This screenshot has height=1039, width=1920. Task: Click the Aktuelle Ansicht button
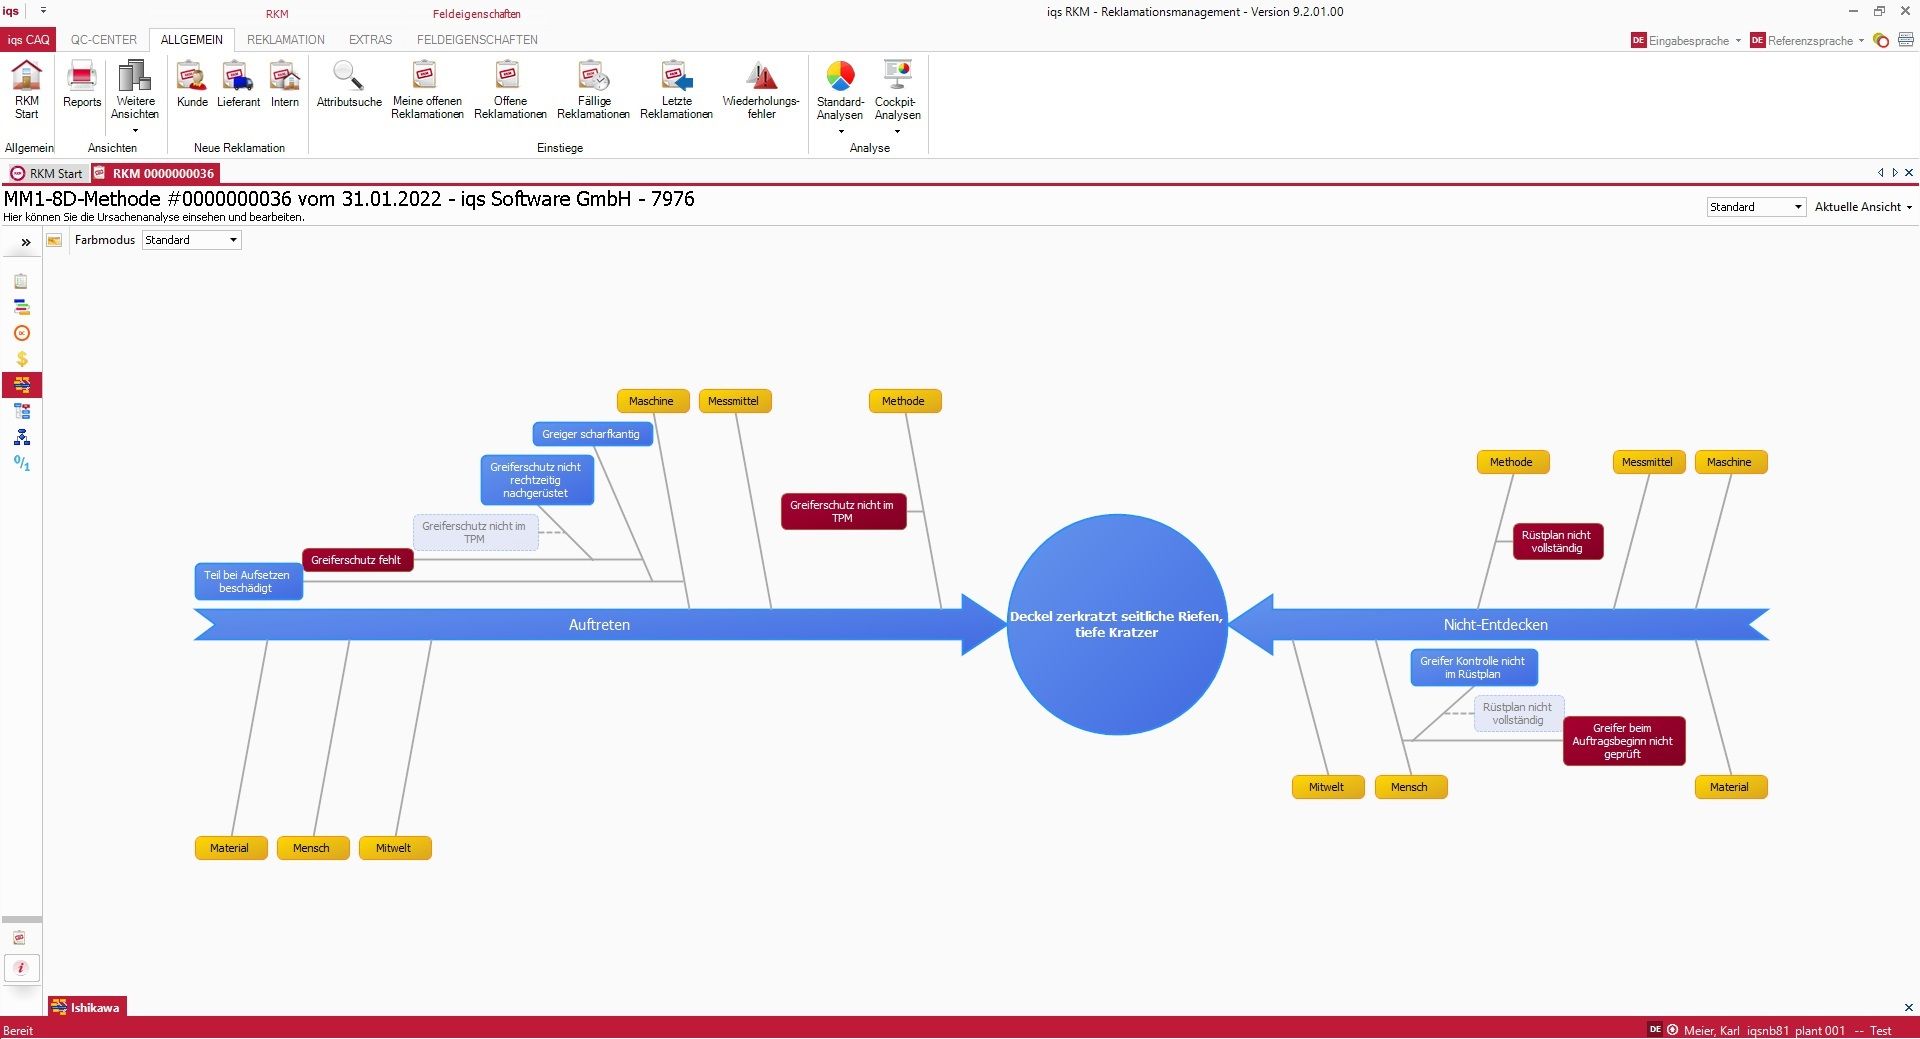point(1862,207)
